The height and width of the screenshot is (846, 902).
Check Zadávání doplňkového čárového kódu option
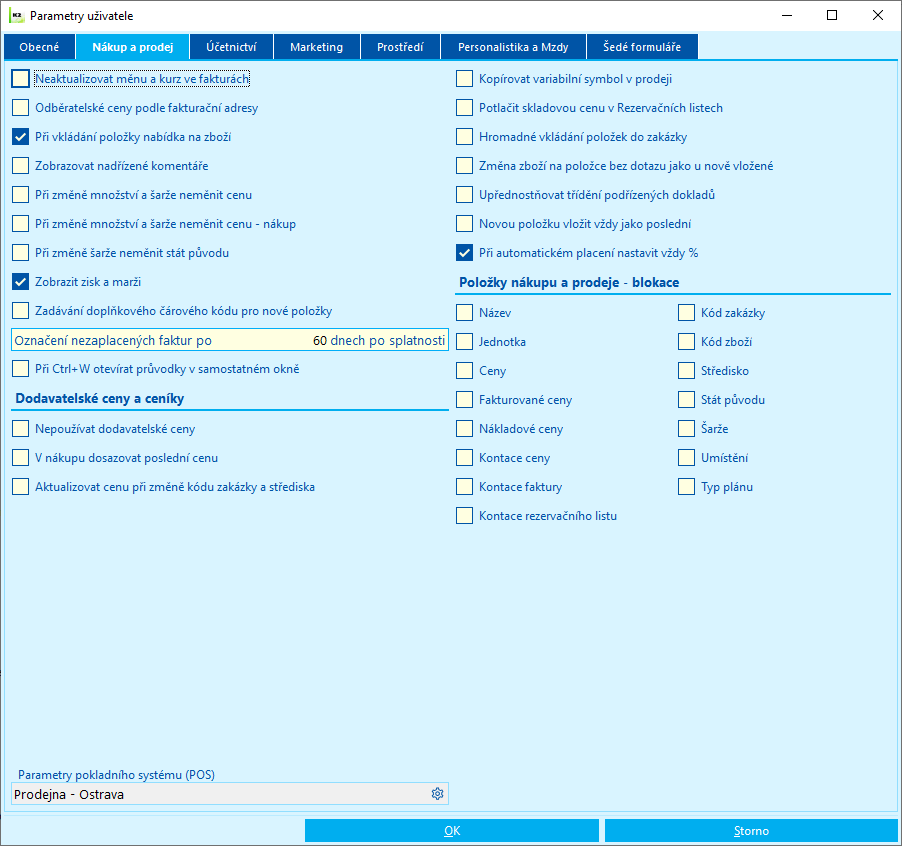coord(21,311)
